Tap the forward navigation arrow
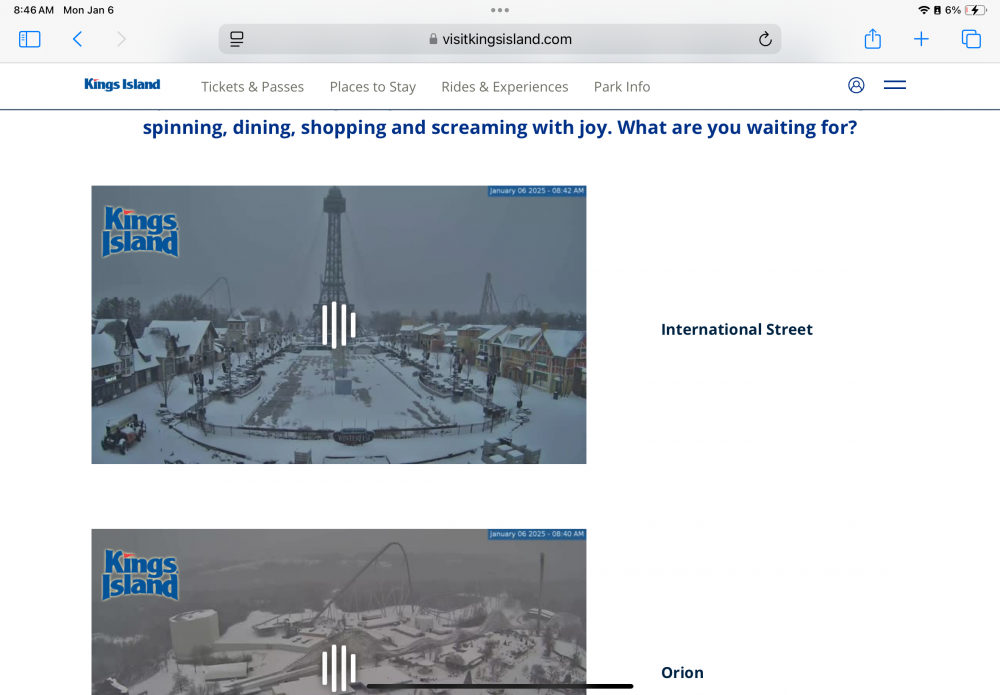The image size is (1000, 695). click(x=121, y=39)
